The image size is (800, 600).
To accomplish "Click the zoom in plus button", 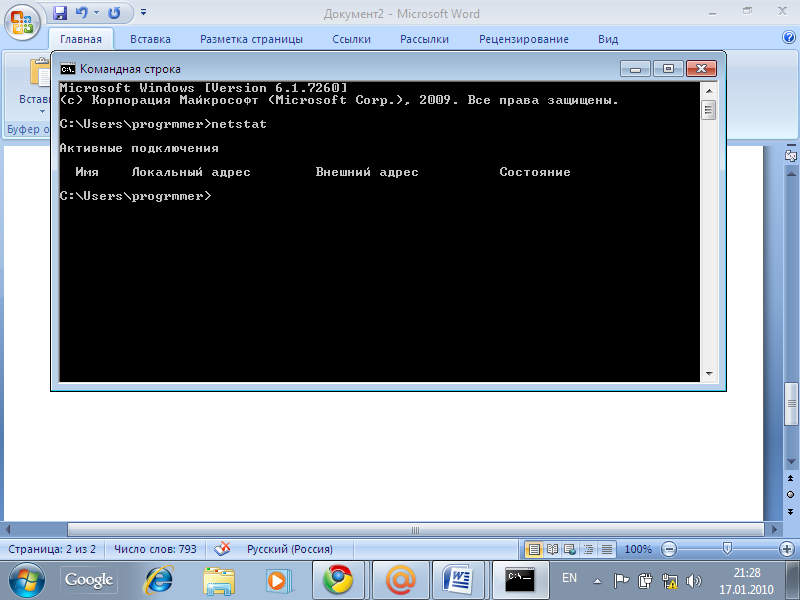I will coord(787,549).
